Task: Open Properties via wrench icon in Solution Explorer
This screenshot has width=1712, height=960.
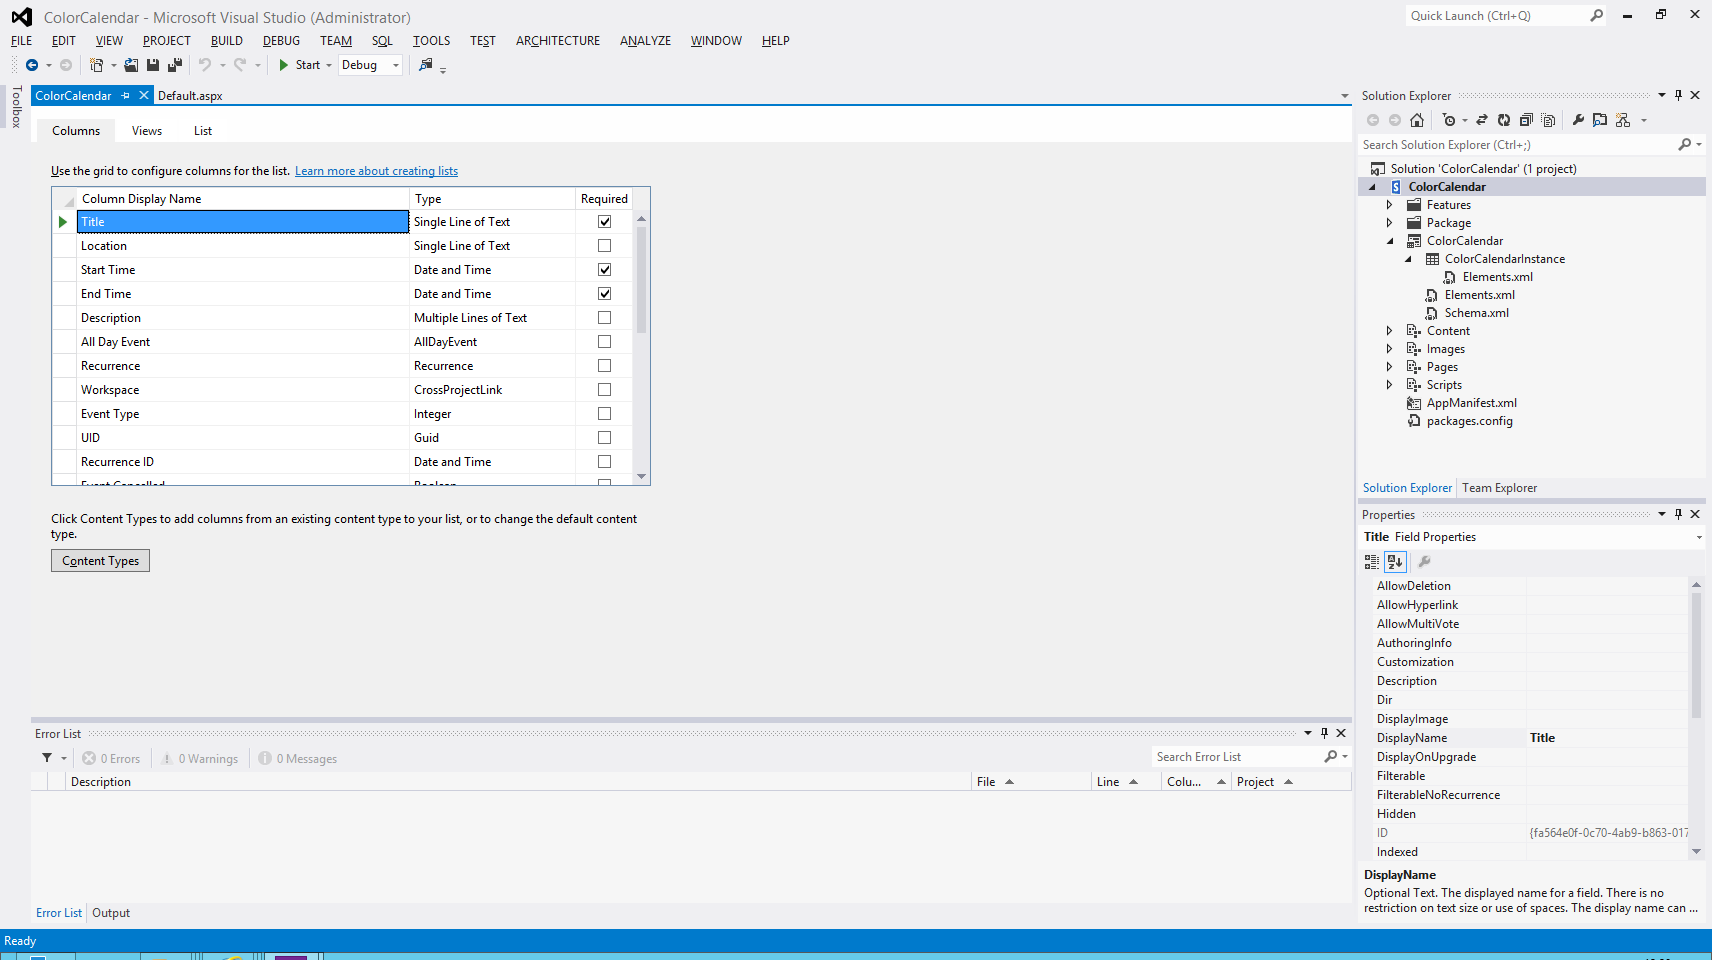Action: 1578,120
